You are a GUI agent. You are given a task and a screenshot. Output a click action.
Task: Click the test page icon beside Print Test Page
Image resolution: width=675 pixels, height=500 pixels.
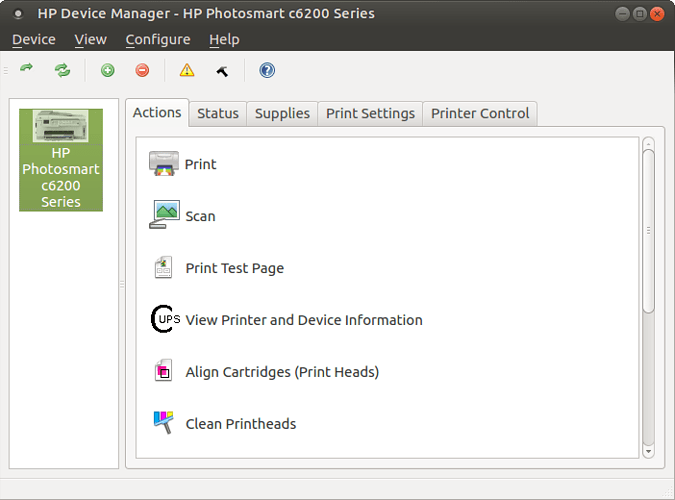(163, 267)
